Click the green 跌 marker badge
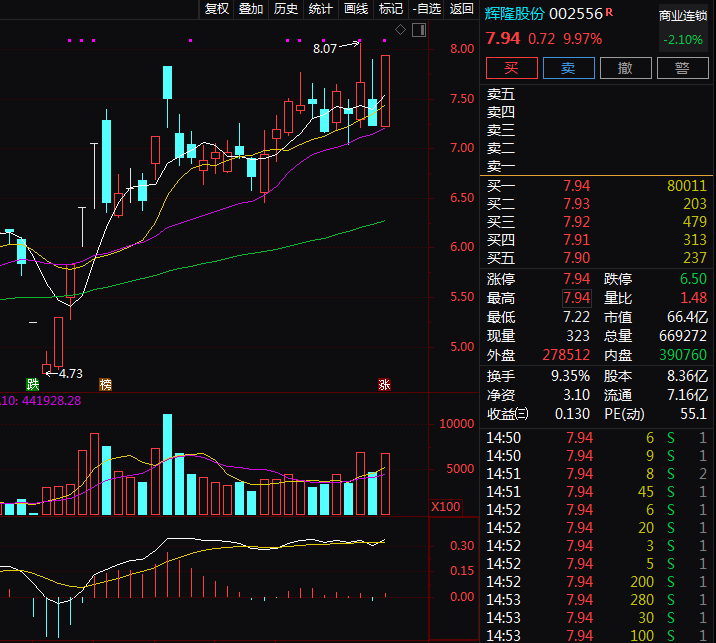Image resolution: width=716 pixels, height=643 pixels. click(x=32, y=385)
